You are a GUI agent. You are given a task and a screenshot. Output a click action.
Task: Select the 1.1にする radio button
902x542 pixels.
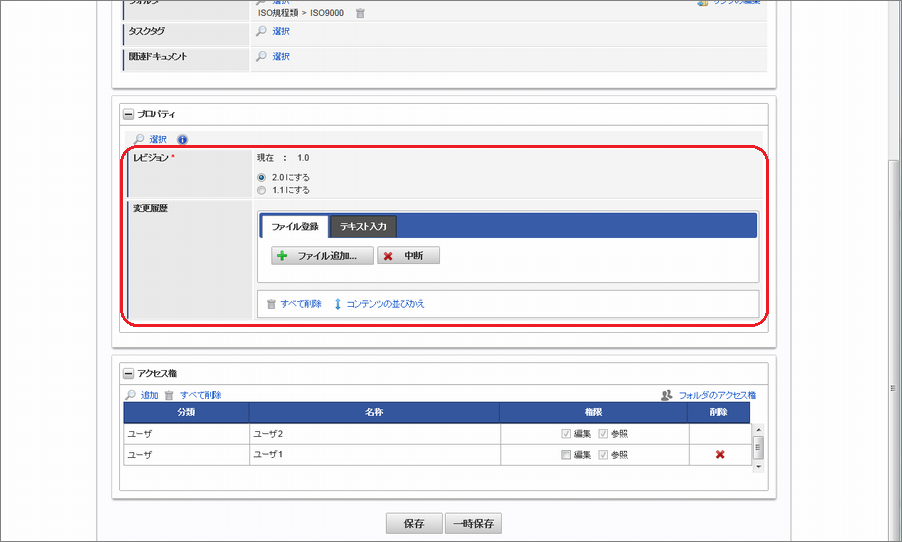pyautogui.click(x=262, y=190)
